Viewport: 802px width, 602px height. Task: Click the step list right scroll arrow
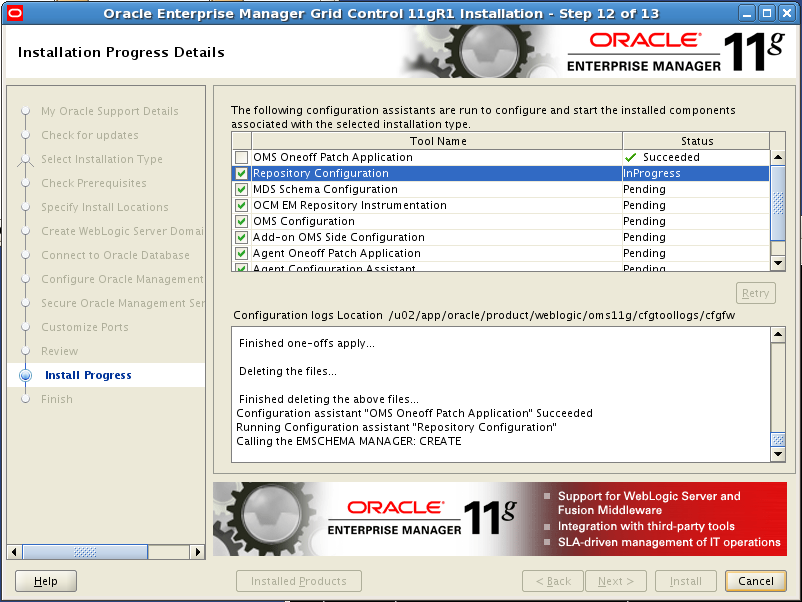[197, 552]
